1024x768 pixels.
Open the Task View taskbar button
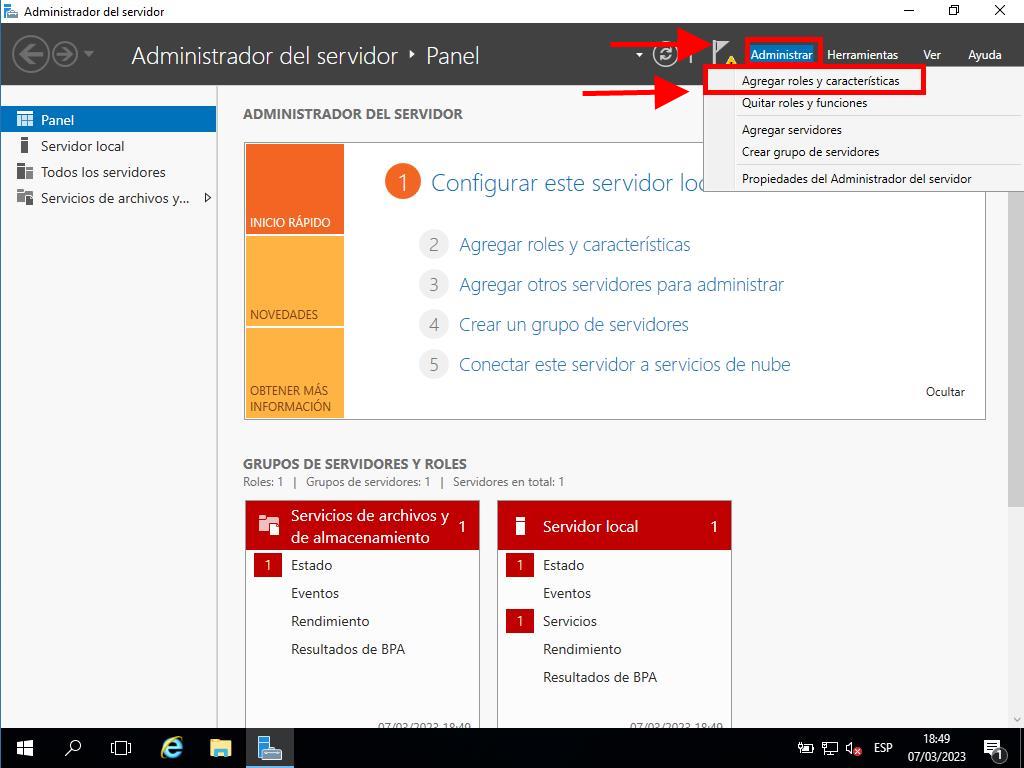(121, 748)
